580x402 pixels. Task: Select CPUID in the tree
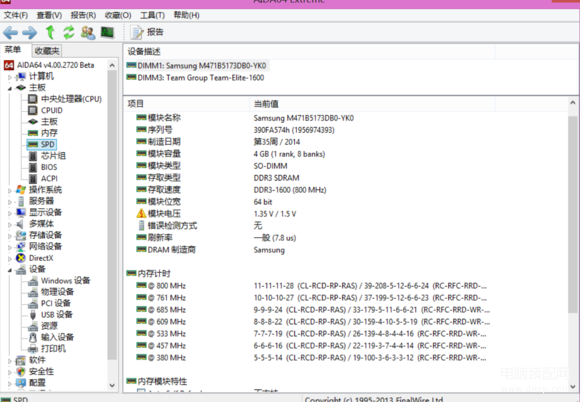point(52,110)
